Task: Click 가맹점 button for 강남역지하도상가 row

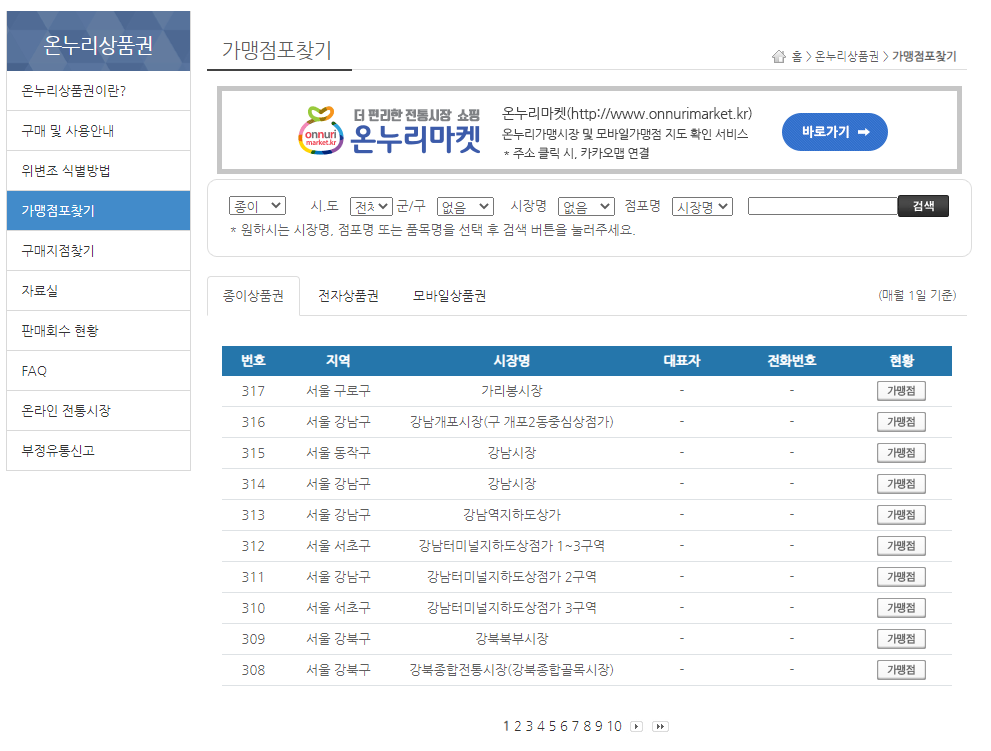Action: click(901, 515)
